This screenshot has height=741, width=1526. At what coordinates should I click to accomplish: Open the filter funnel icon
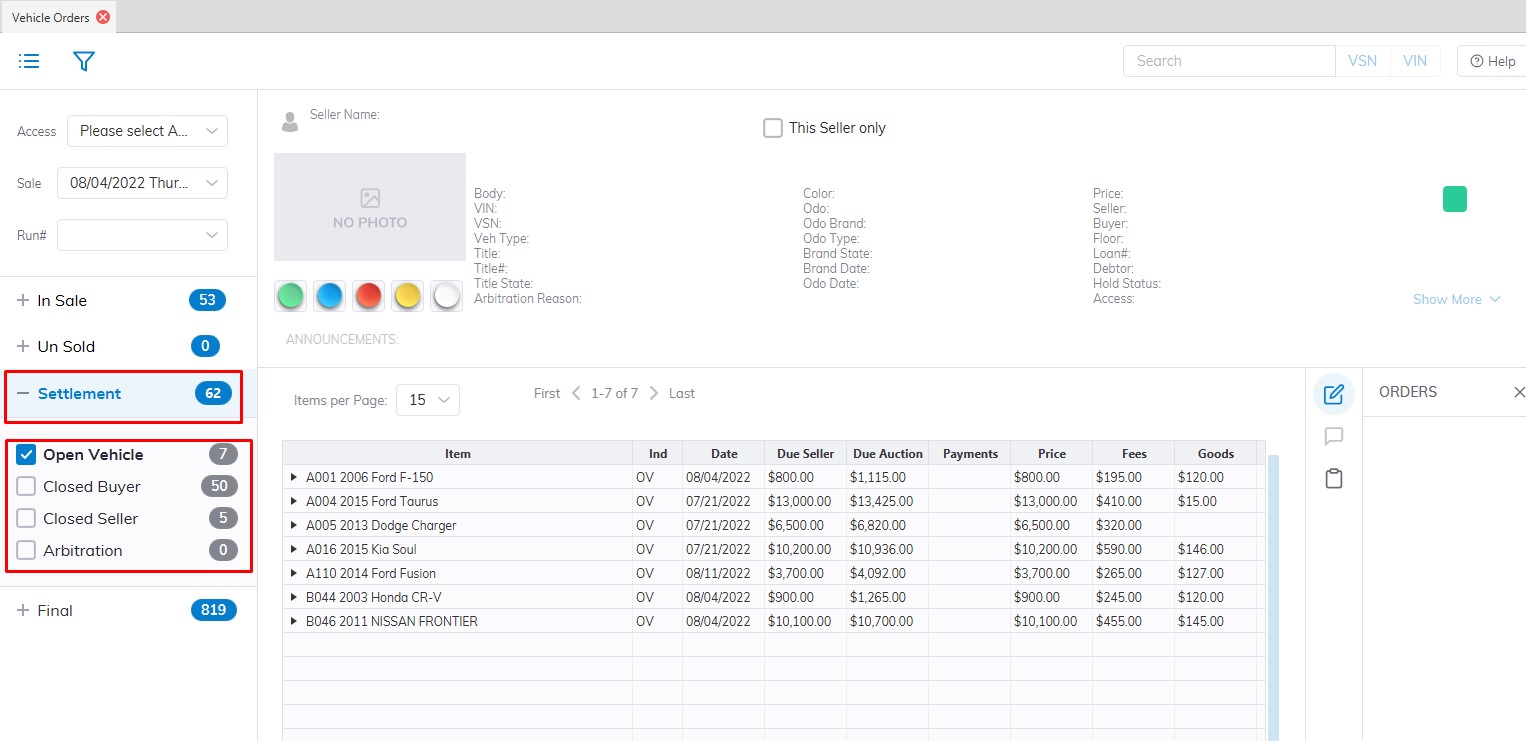(x=84, y=61)
